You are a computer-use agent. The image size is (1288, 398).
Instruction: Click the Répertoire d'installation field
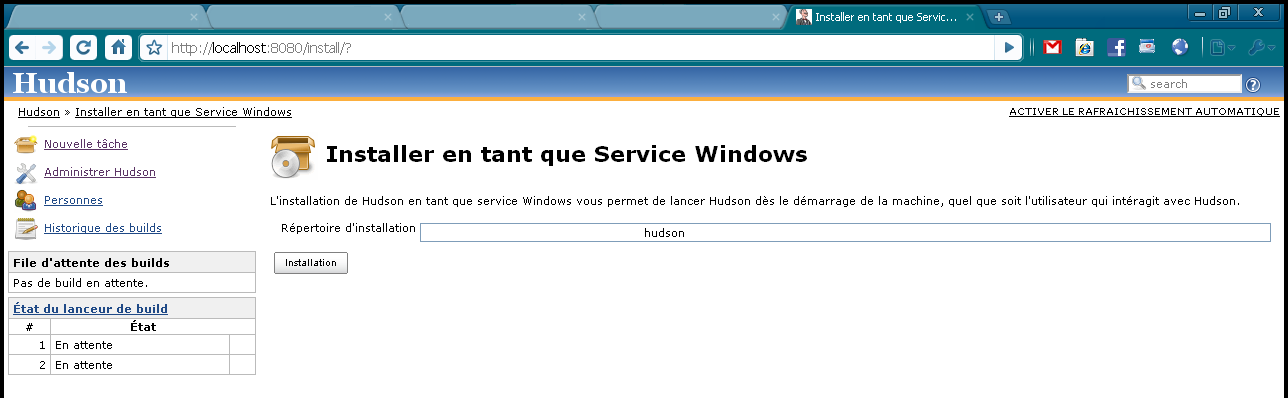[845, 232]
